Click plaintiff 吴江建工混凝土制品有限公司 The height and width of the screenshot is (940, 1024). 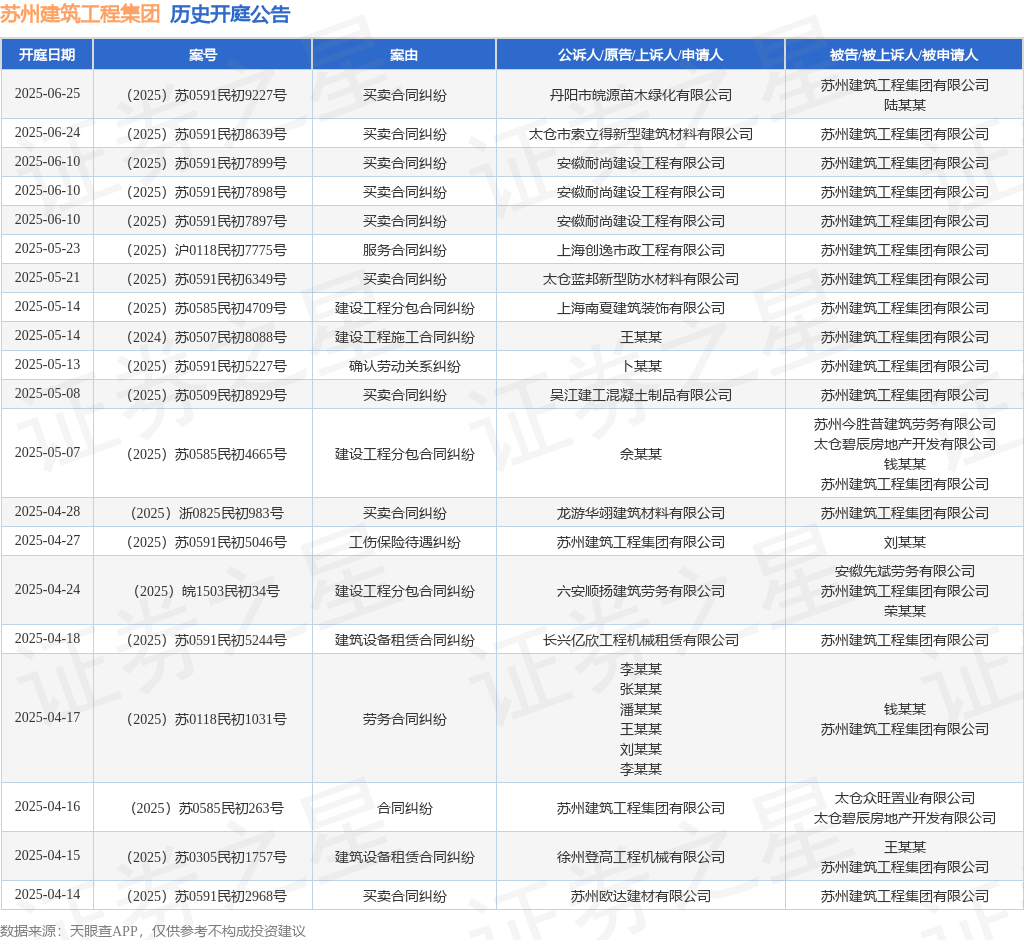pyautogui.click(x=641, y=395)
